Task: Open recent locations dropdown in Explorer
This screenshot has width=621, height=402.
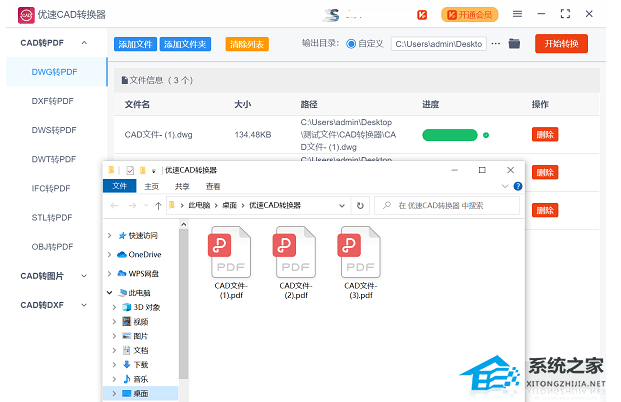Action: click(x=146, y=206)
